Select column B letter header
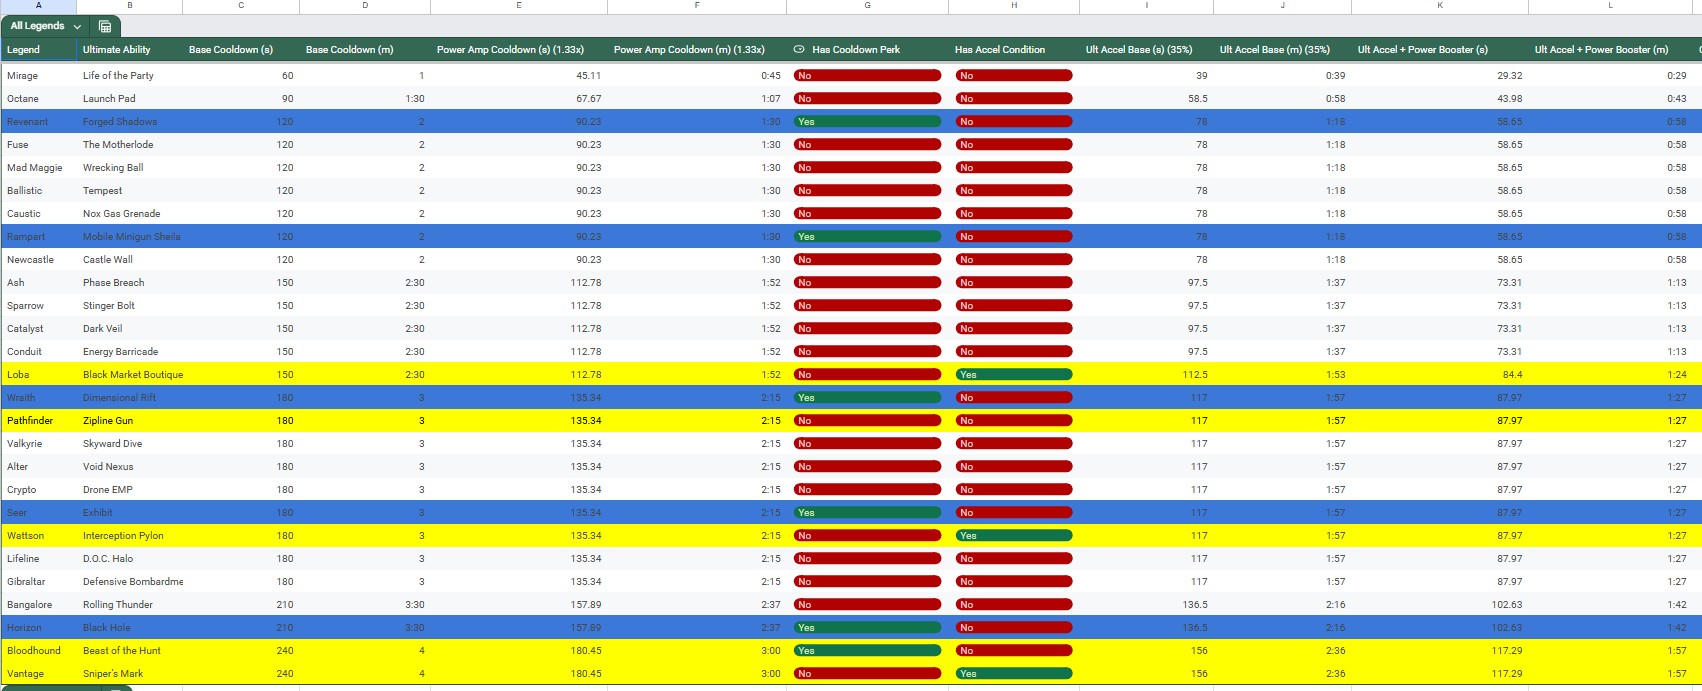Viewport: 1702px width, 691px height. [130, 6]
